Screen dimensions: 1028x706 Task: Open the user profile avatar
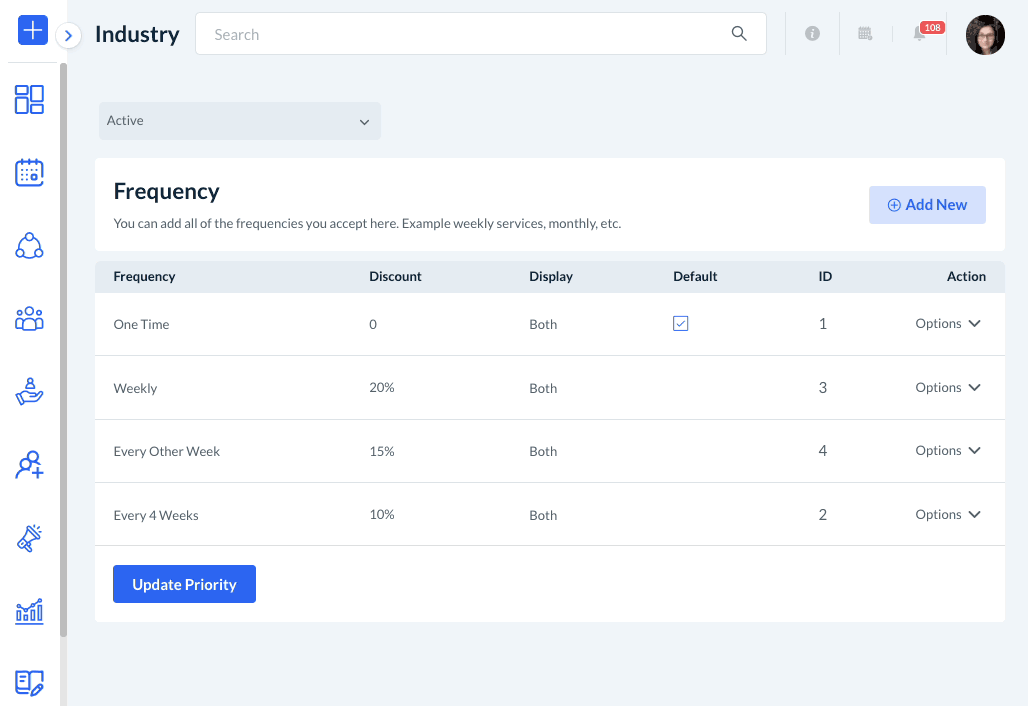click(x=984, y=35)
